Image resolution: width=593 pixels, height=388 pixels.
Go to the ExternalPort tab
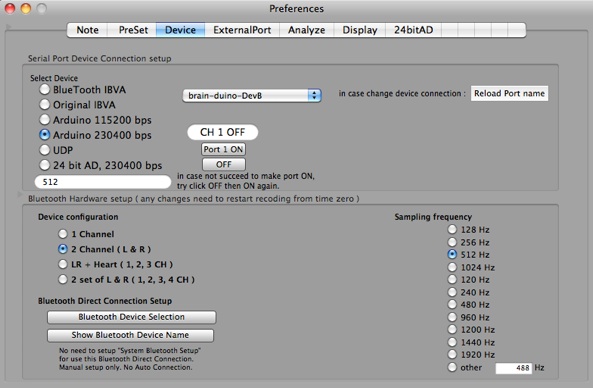click(x=242, y=30)
